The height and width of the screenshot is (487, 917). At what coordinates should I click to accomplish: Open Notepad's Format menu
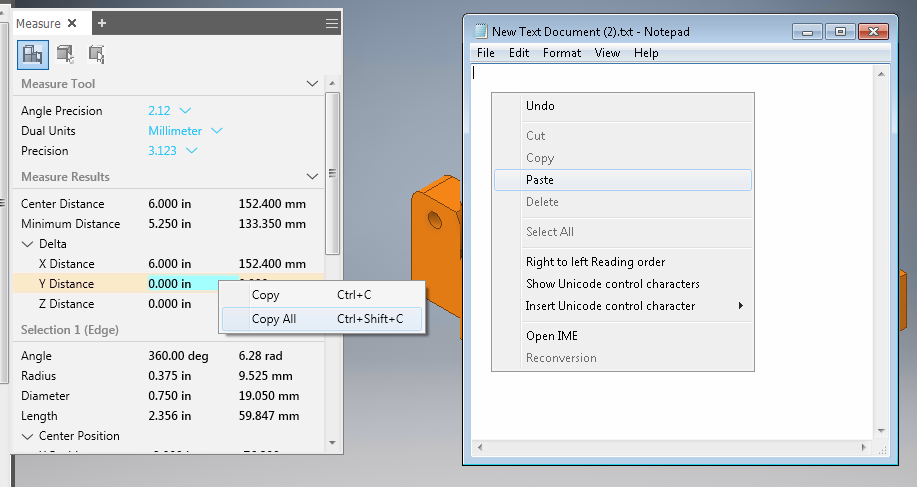(561, 53)
